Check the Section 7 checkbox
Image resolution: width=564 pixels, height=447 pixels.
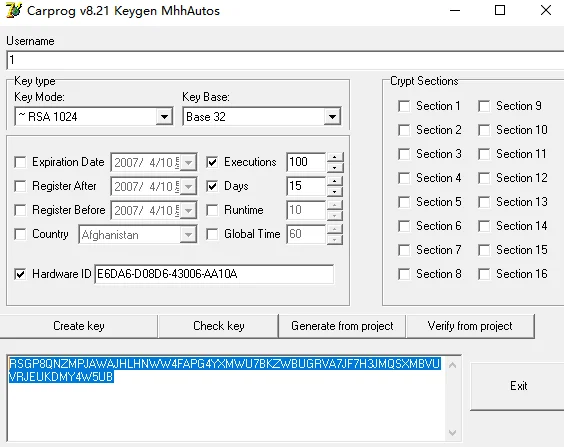coord(404,250)
